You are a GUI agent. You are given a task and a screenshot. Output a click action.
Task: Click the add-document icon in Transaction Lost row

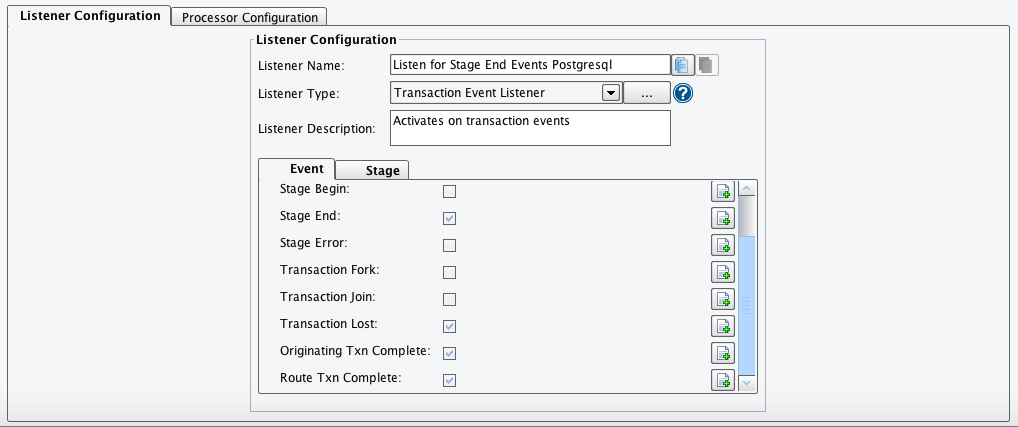click(723, 326)
